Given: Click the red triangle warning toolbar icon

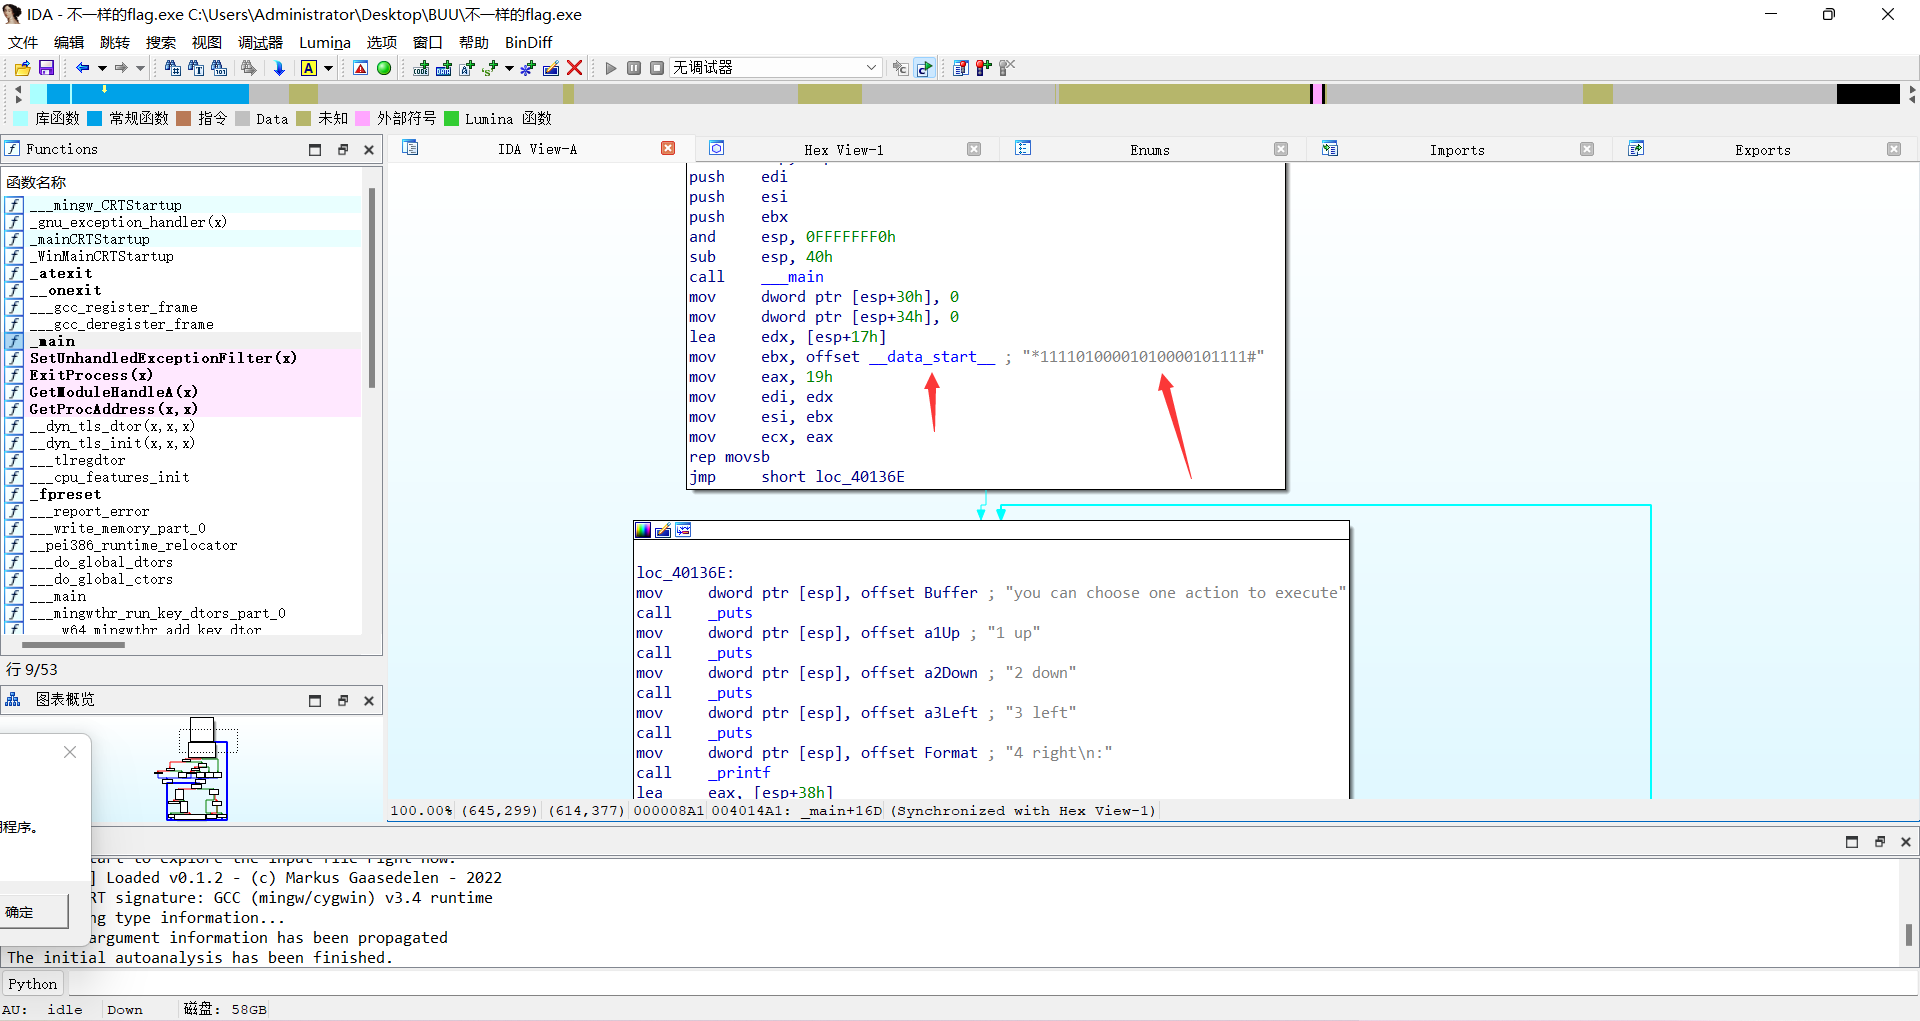Looking at the screenshot, I should coord(360,68).
